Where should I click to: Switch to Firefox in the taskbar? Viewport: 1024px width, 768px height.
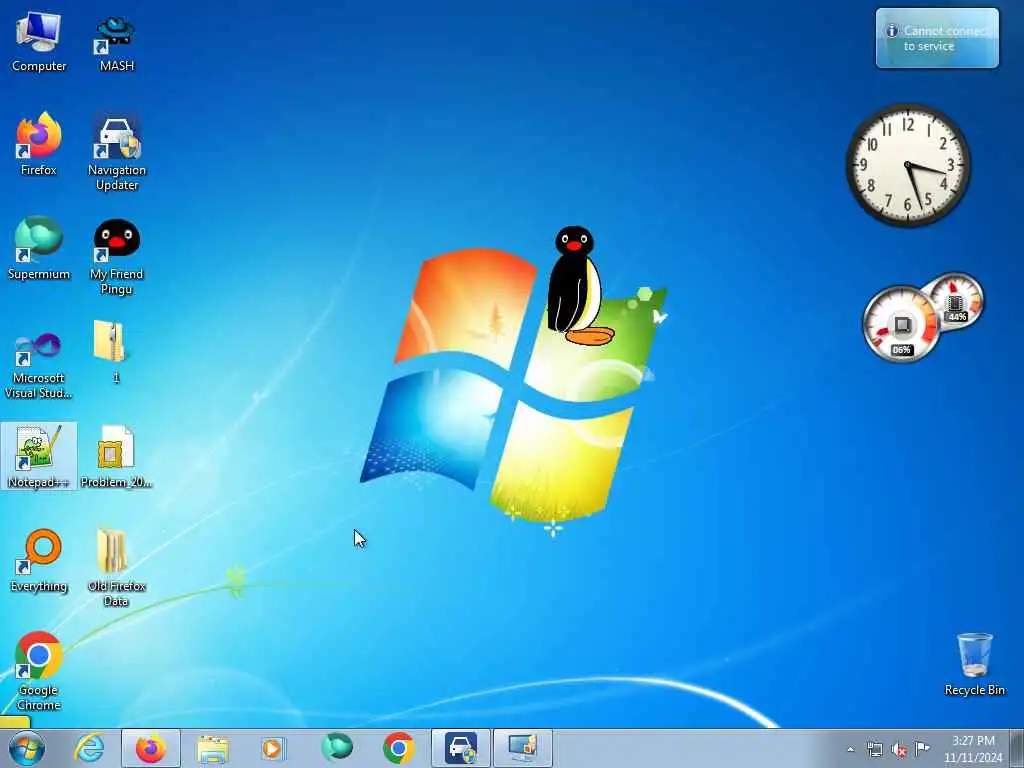click(151, 748)
